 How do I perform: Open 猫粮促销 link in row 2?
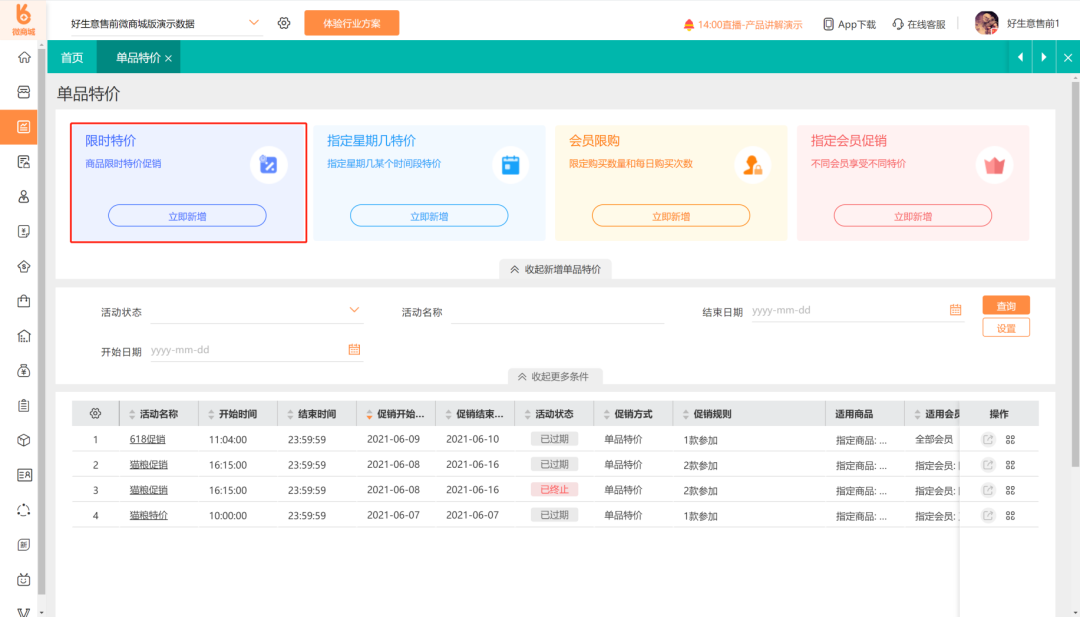[x=149, y=465]
